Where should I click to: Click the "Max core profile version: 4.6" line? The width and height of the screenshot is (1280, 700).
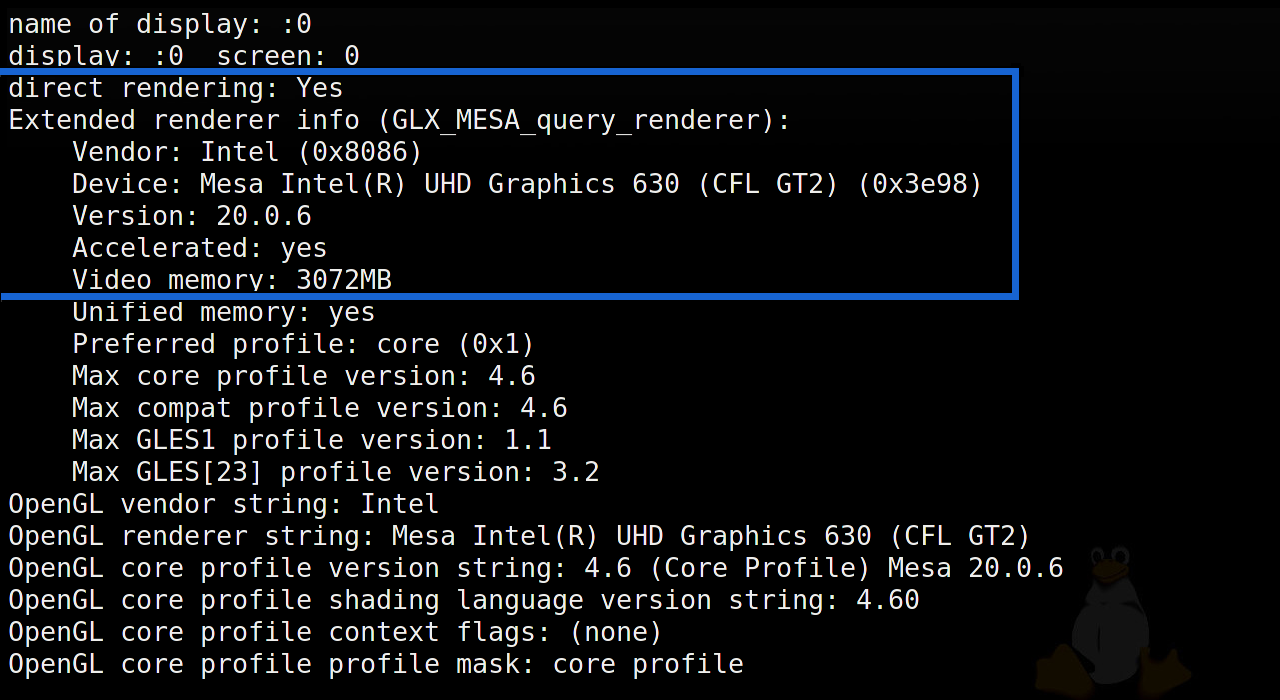pyautogui.click(x=303, y=376)
